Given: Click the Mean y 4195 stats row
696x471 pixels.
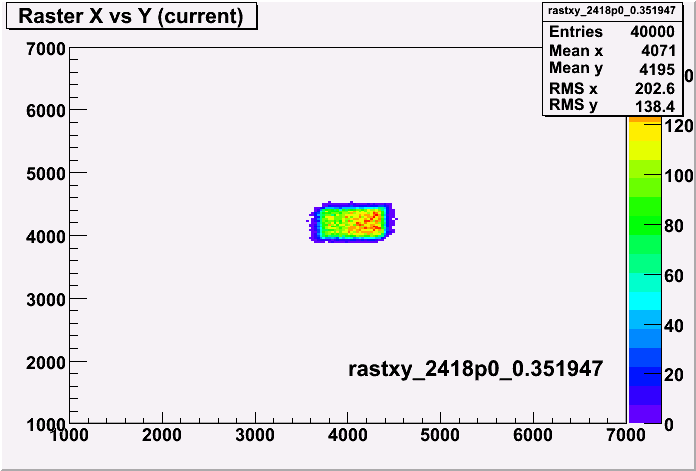Looking at the screenshot, I should point(612,69).
